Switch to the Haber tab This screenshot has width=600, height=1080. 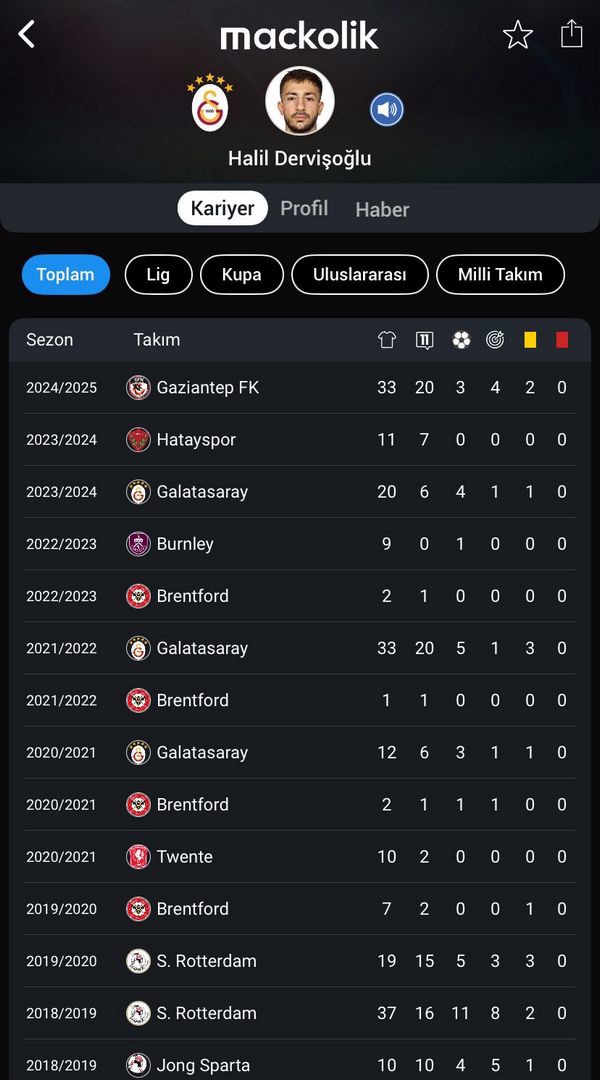(x=382, y=209)
